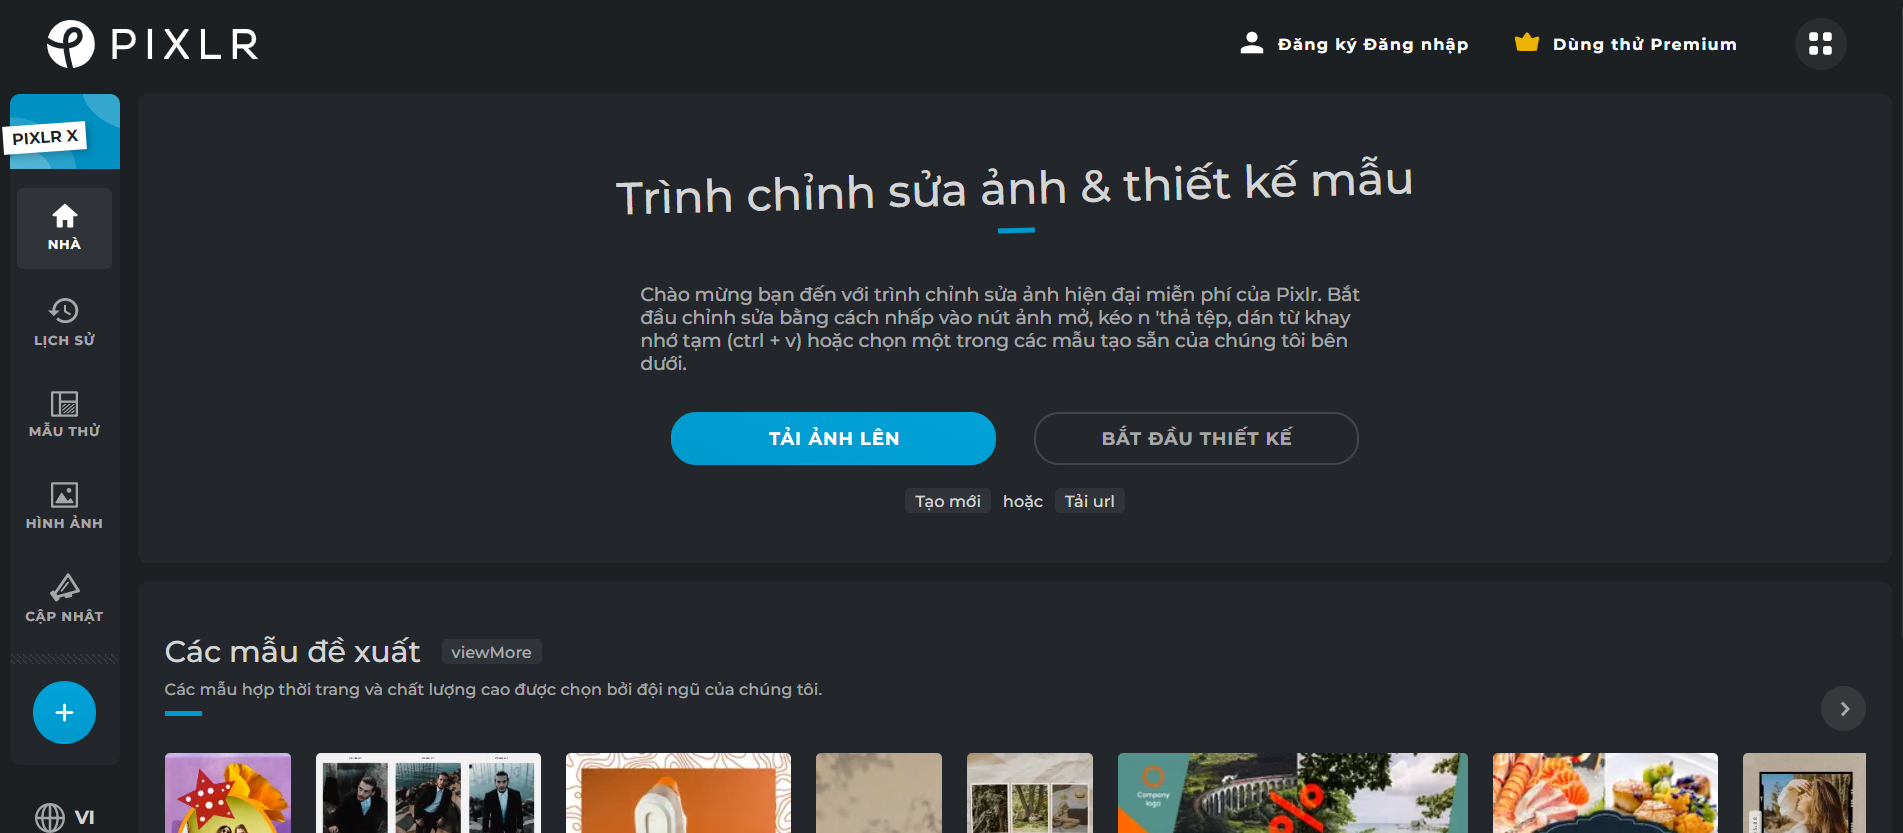Open the apps grid menu icon
Viewport: 1903px width, 833px height.
[x=1820, y=44]
